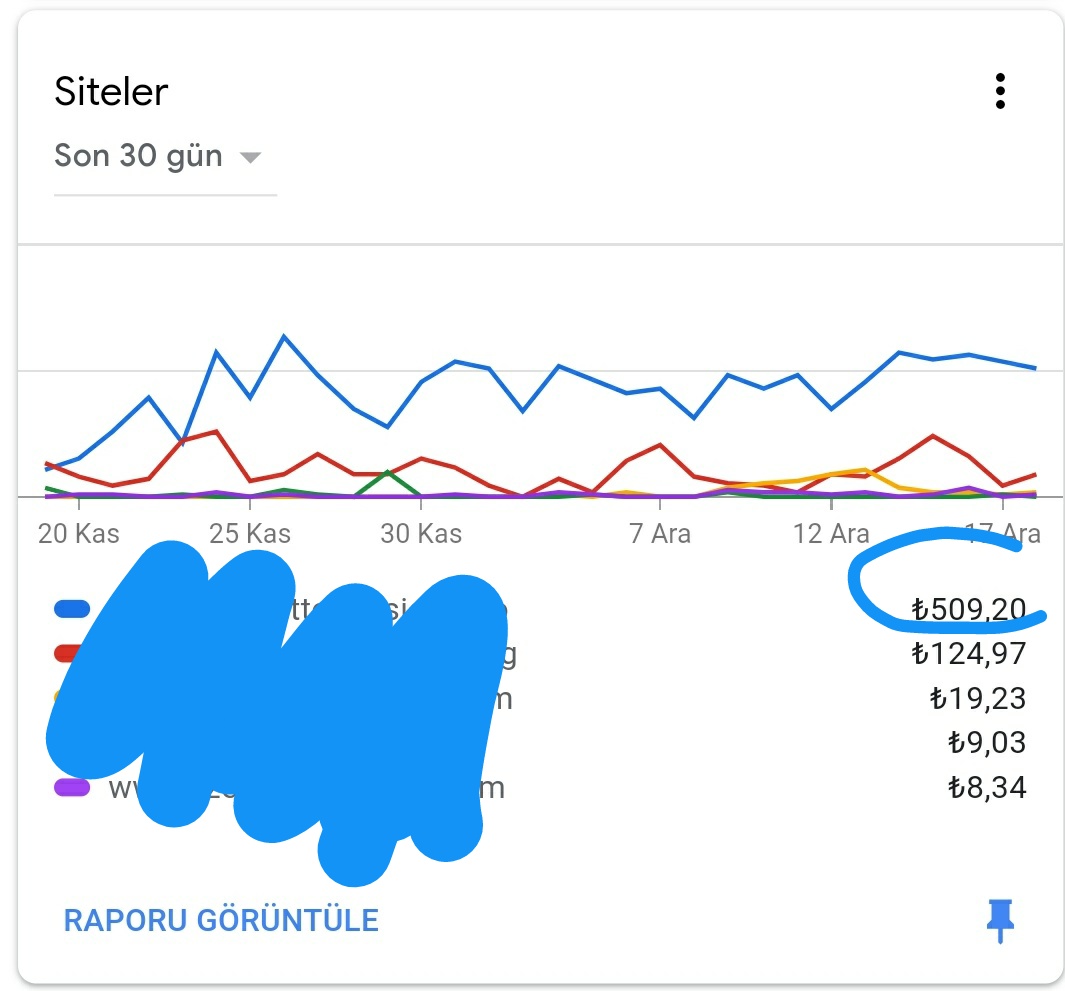Click the 7 Ara axis label

660,534
